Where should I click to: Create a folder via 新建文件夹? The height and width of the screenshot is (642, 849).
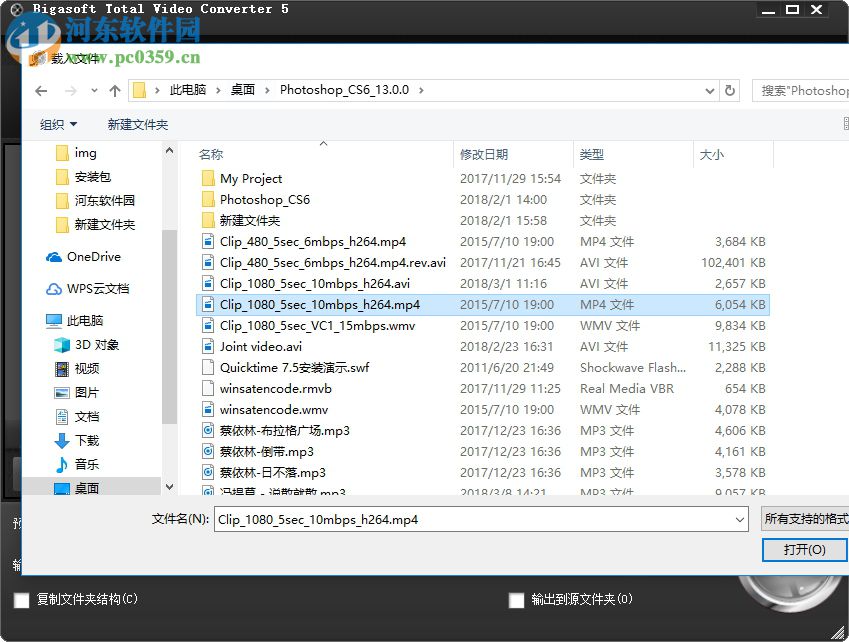pos(140,124)
